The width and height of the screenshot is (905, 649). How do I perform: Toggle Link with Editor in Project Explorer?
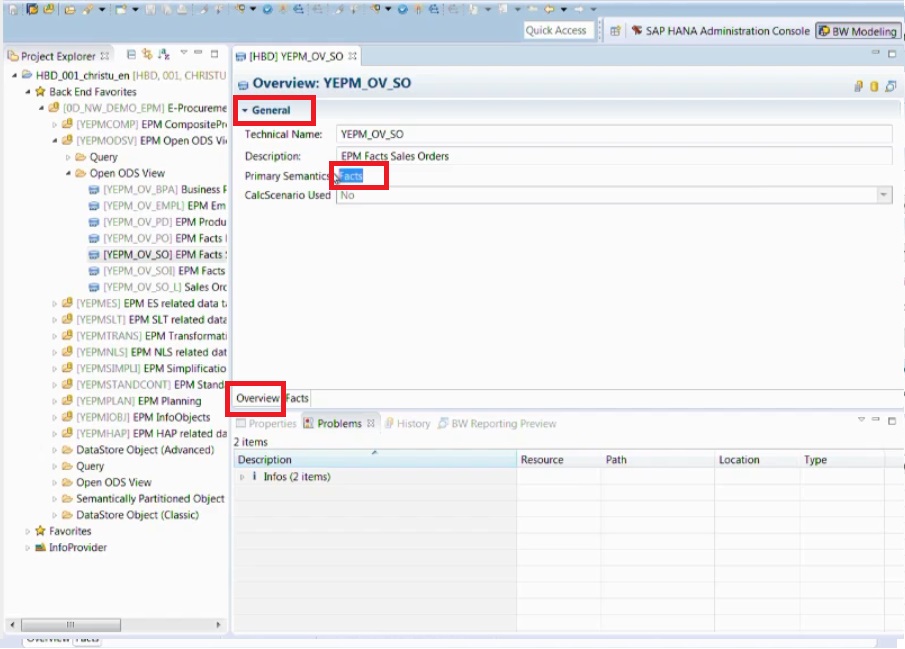pyautogui.click(x=148, y=57)
